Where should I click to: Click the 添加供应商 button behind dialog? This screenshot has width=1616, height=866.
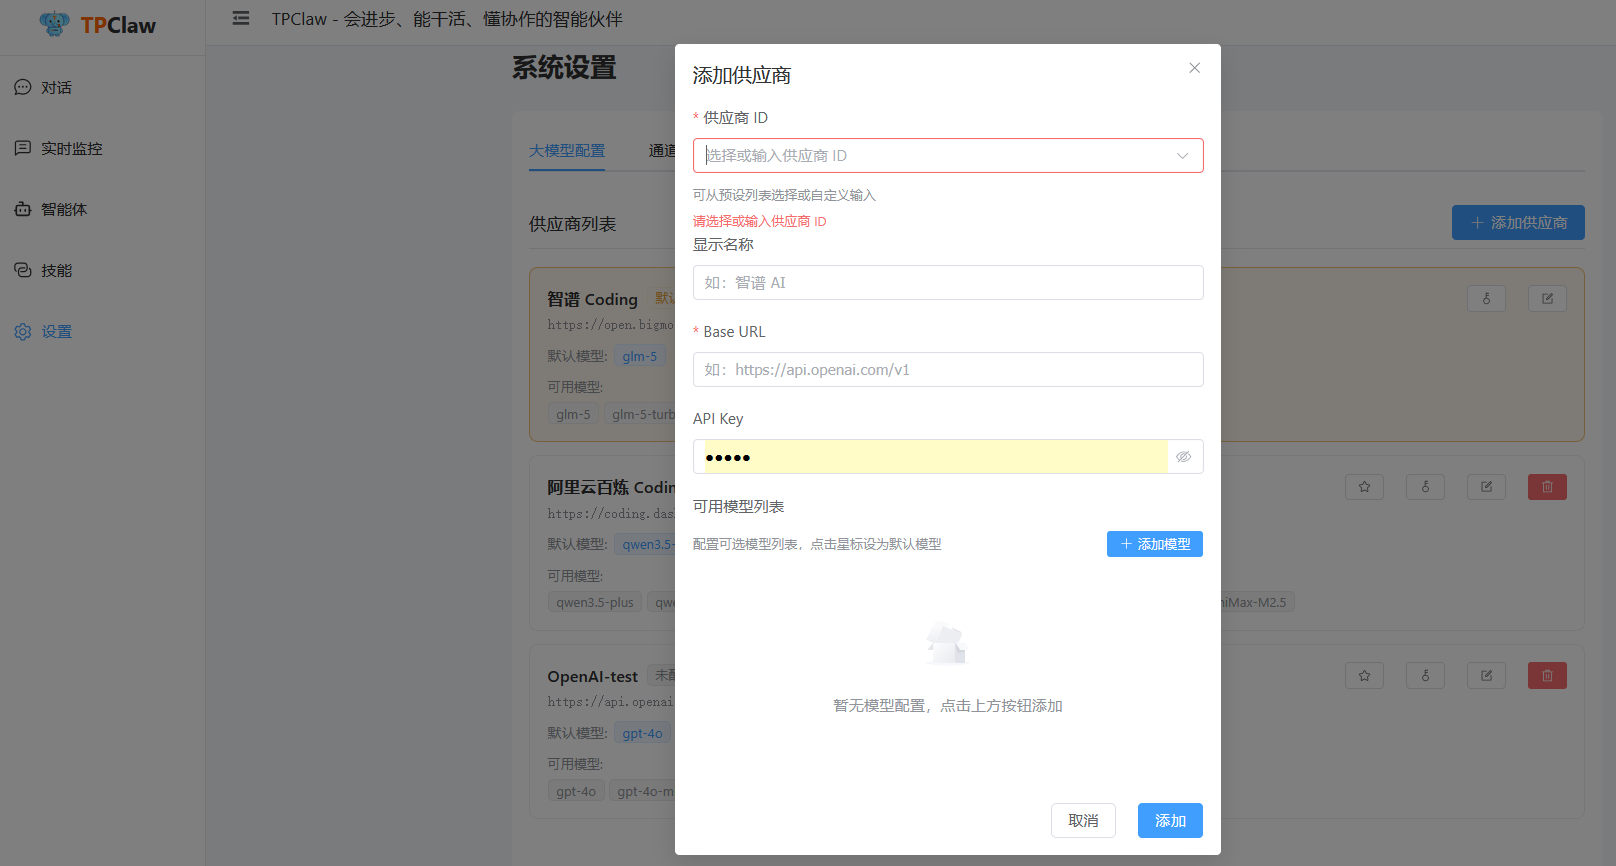[x=1518, y=222]
